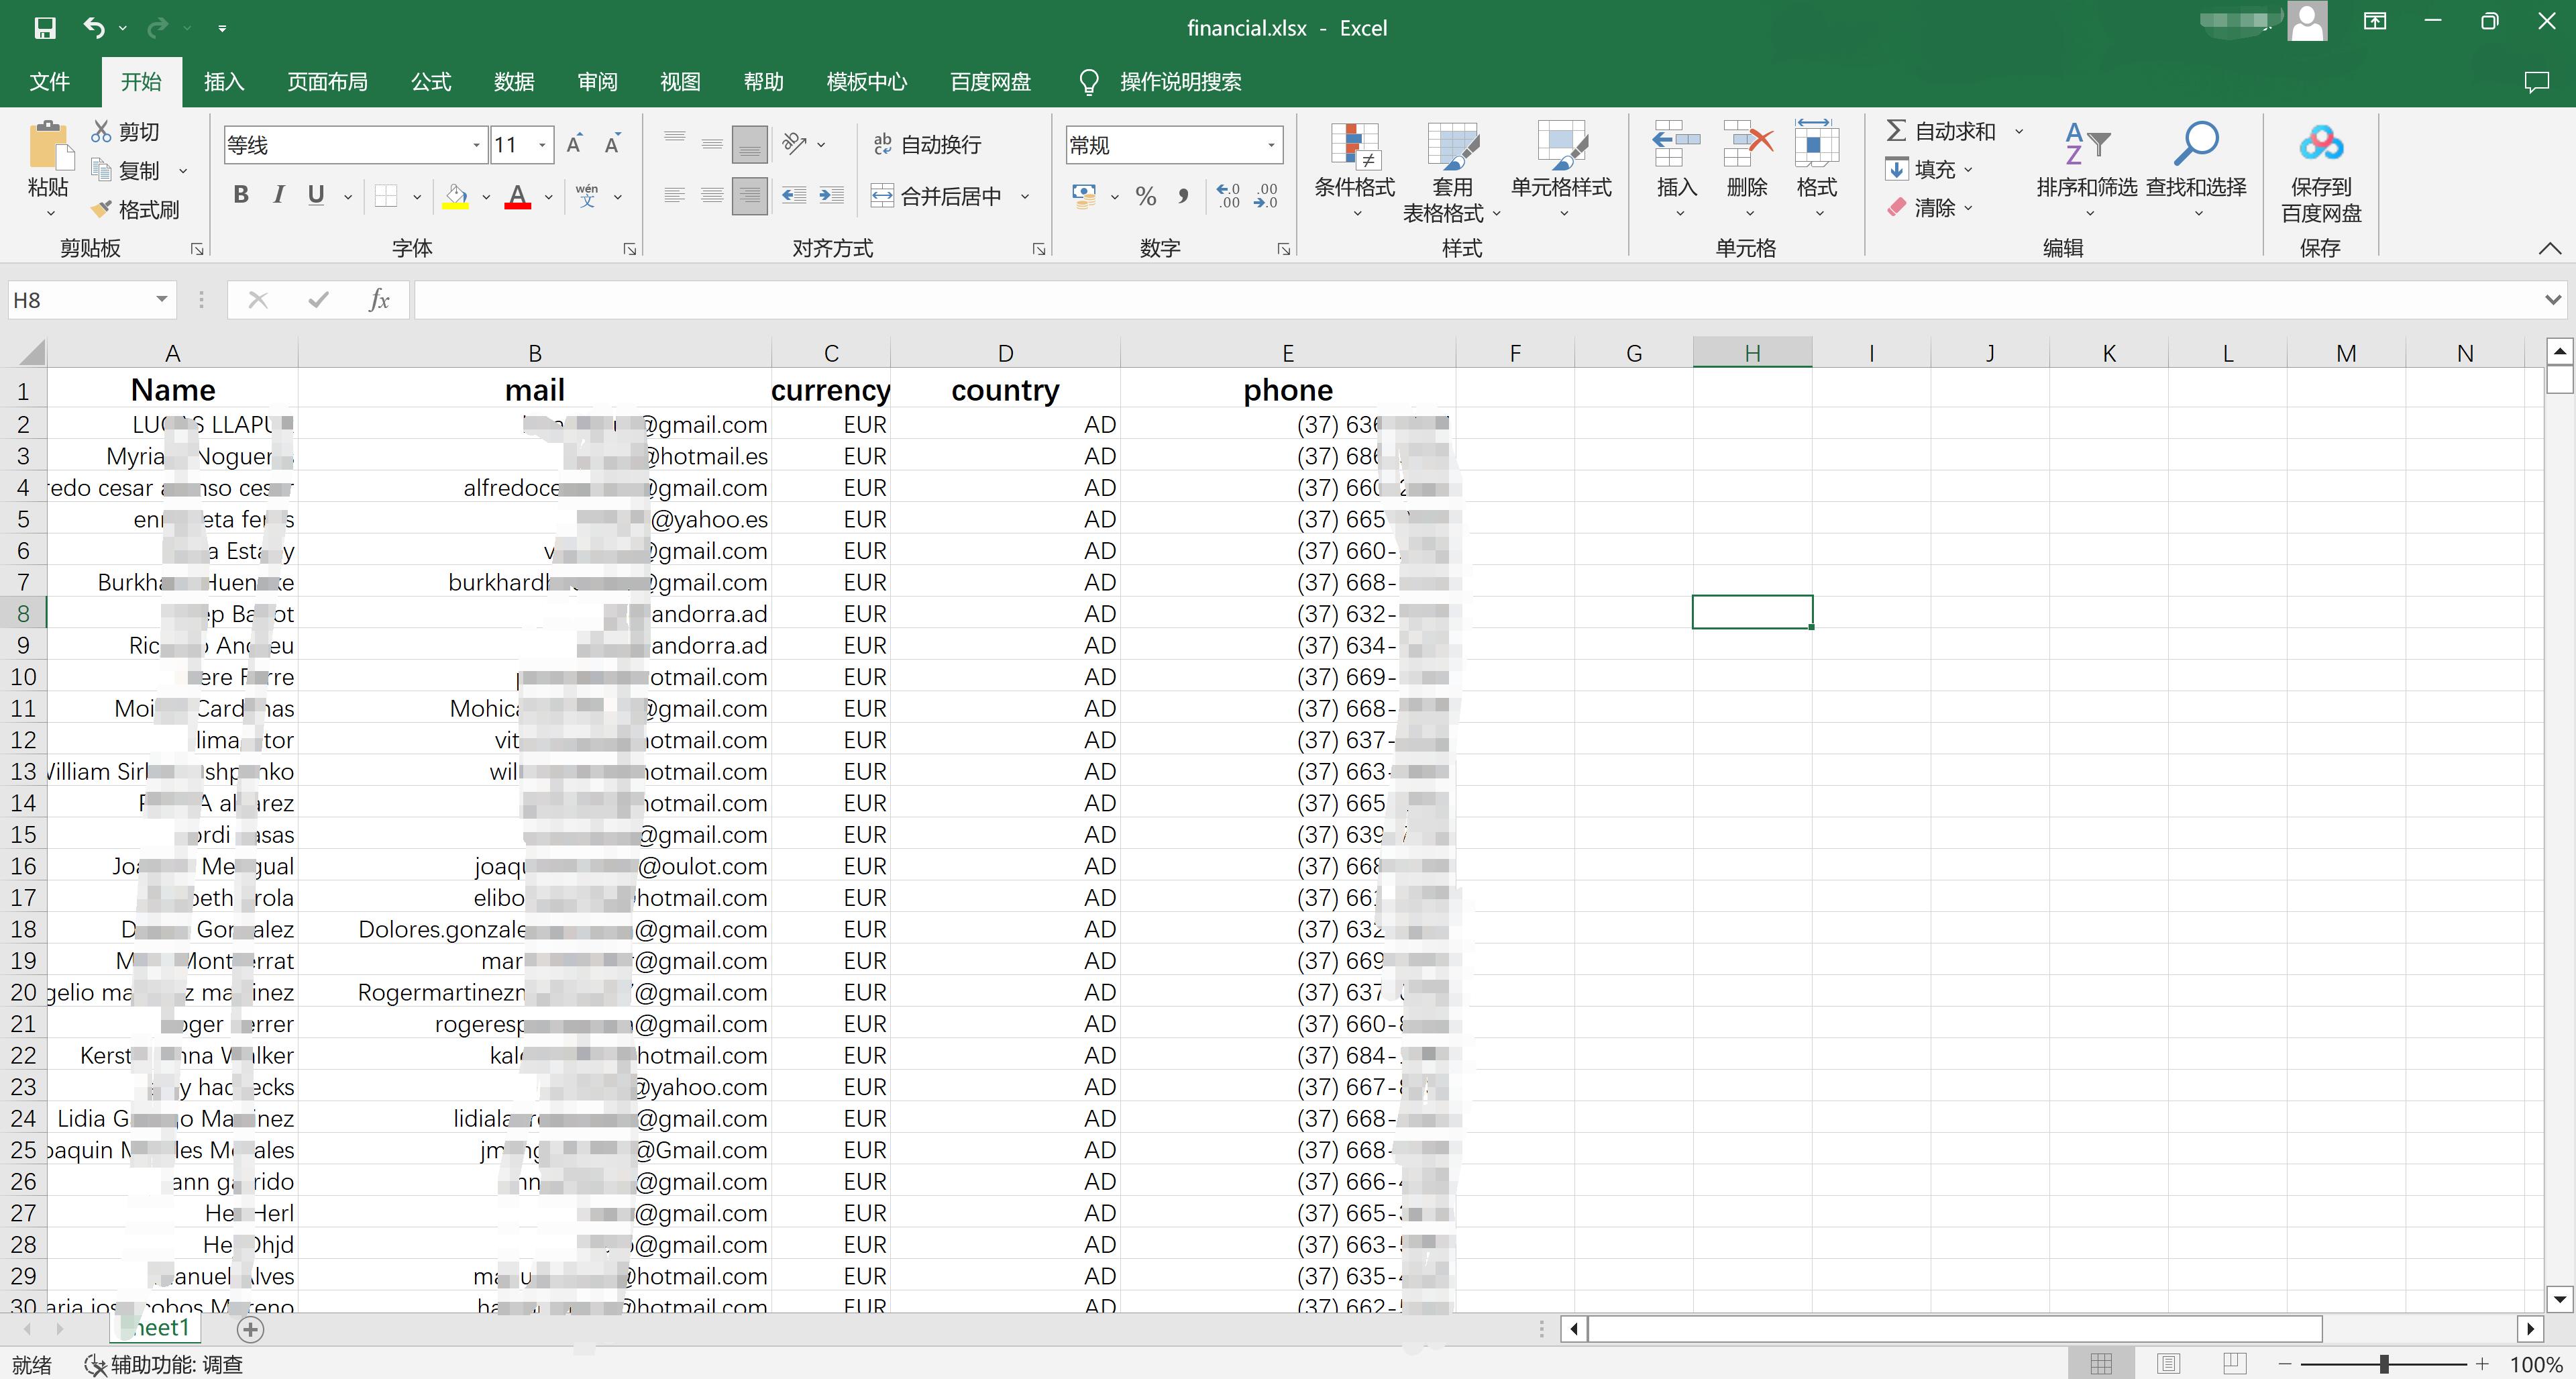Switch to Page Layout view in status bar

tap(2168, 1363)
